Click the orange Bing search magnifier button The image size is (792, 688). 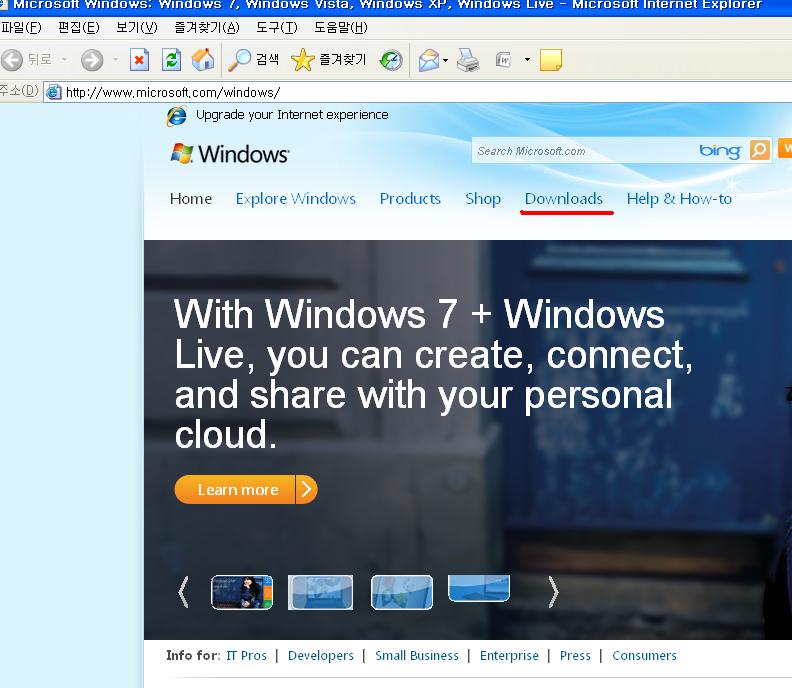pyautogui.click(x=760, y=150)
